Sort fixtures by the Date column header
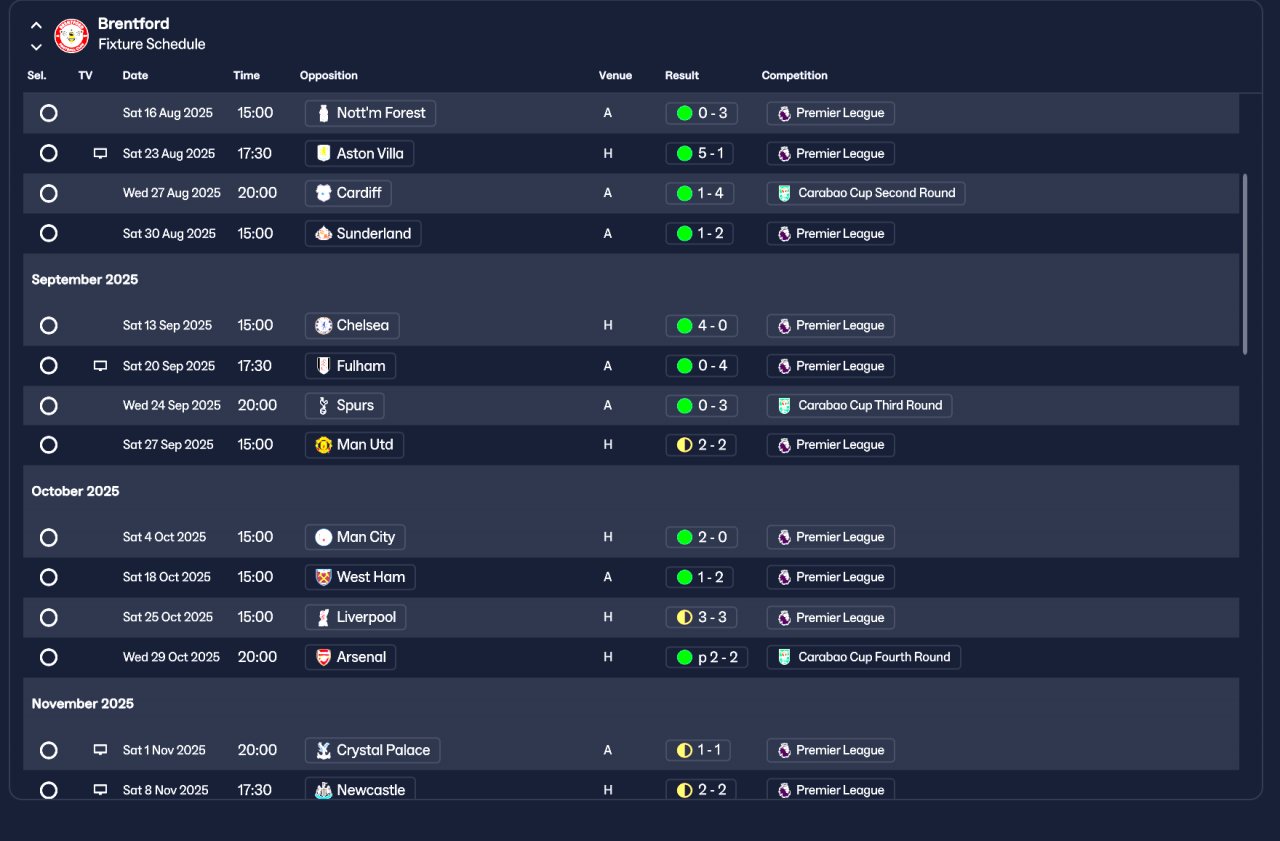1280x841 pixels. (x=135, y=76)
